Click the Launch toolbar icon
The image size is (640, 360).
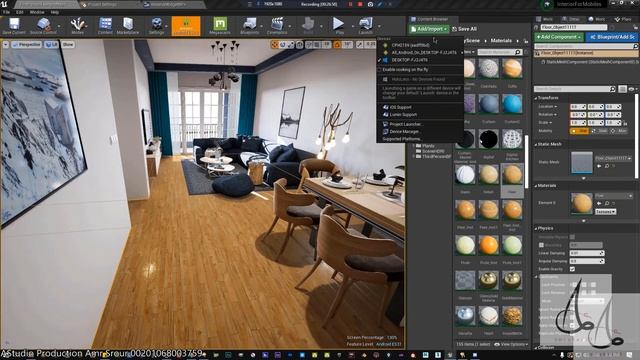(x=365, y=26)
